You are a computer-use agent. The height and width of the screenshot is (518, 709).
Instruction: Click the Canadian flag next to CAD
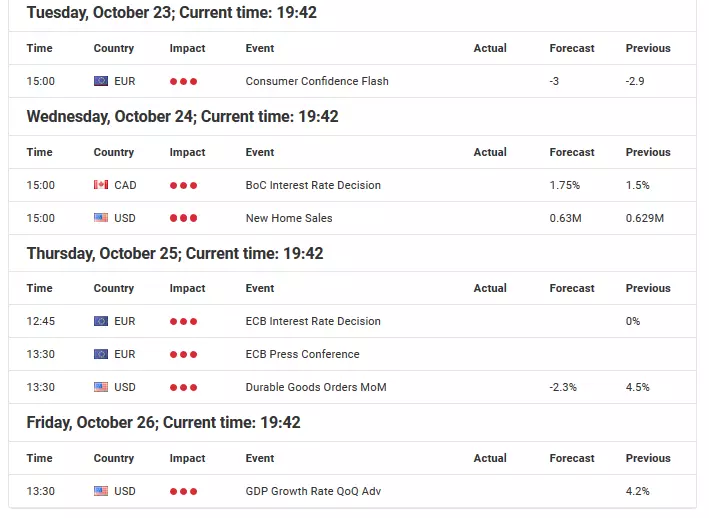(x=101, y=185)
